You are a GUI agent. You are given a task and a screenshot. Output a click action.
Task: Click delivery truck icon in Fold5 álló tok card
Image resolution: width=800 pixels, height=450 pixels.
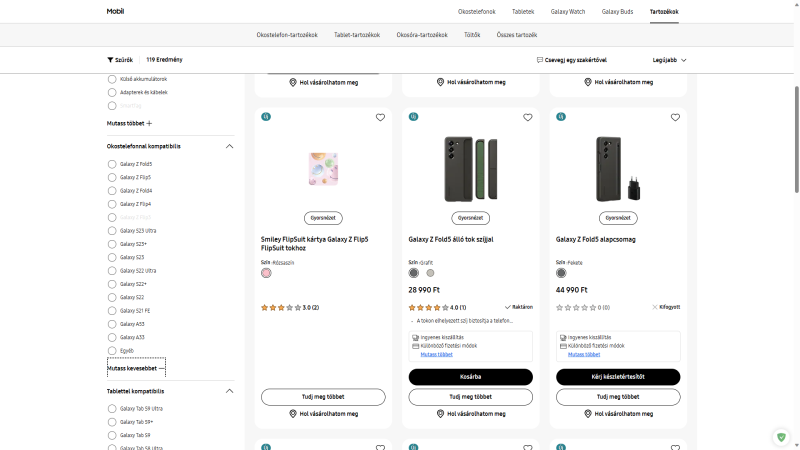click(415, 338)
